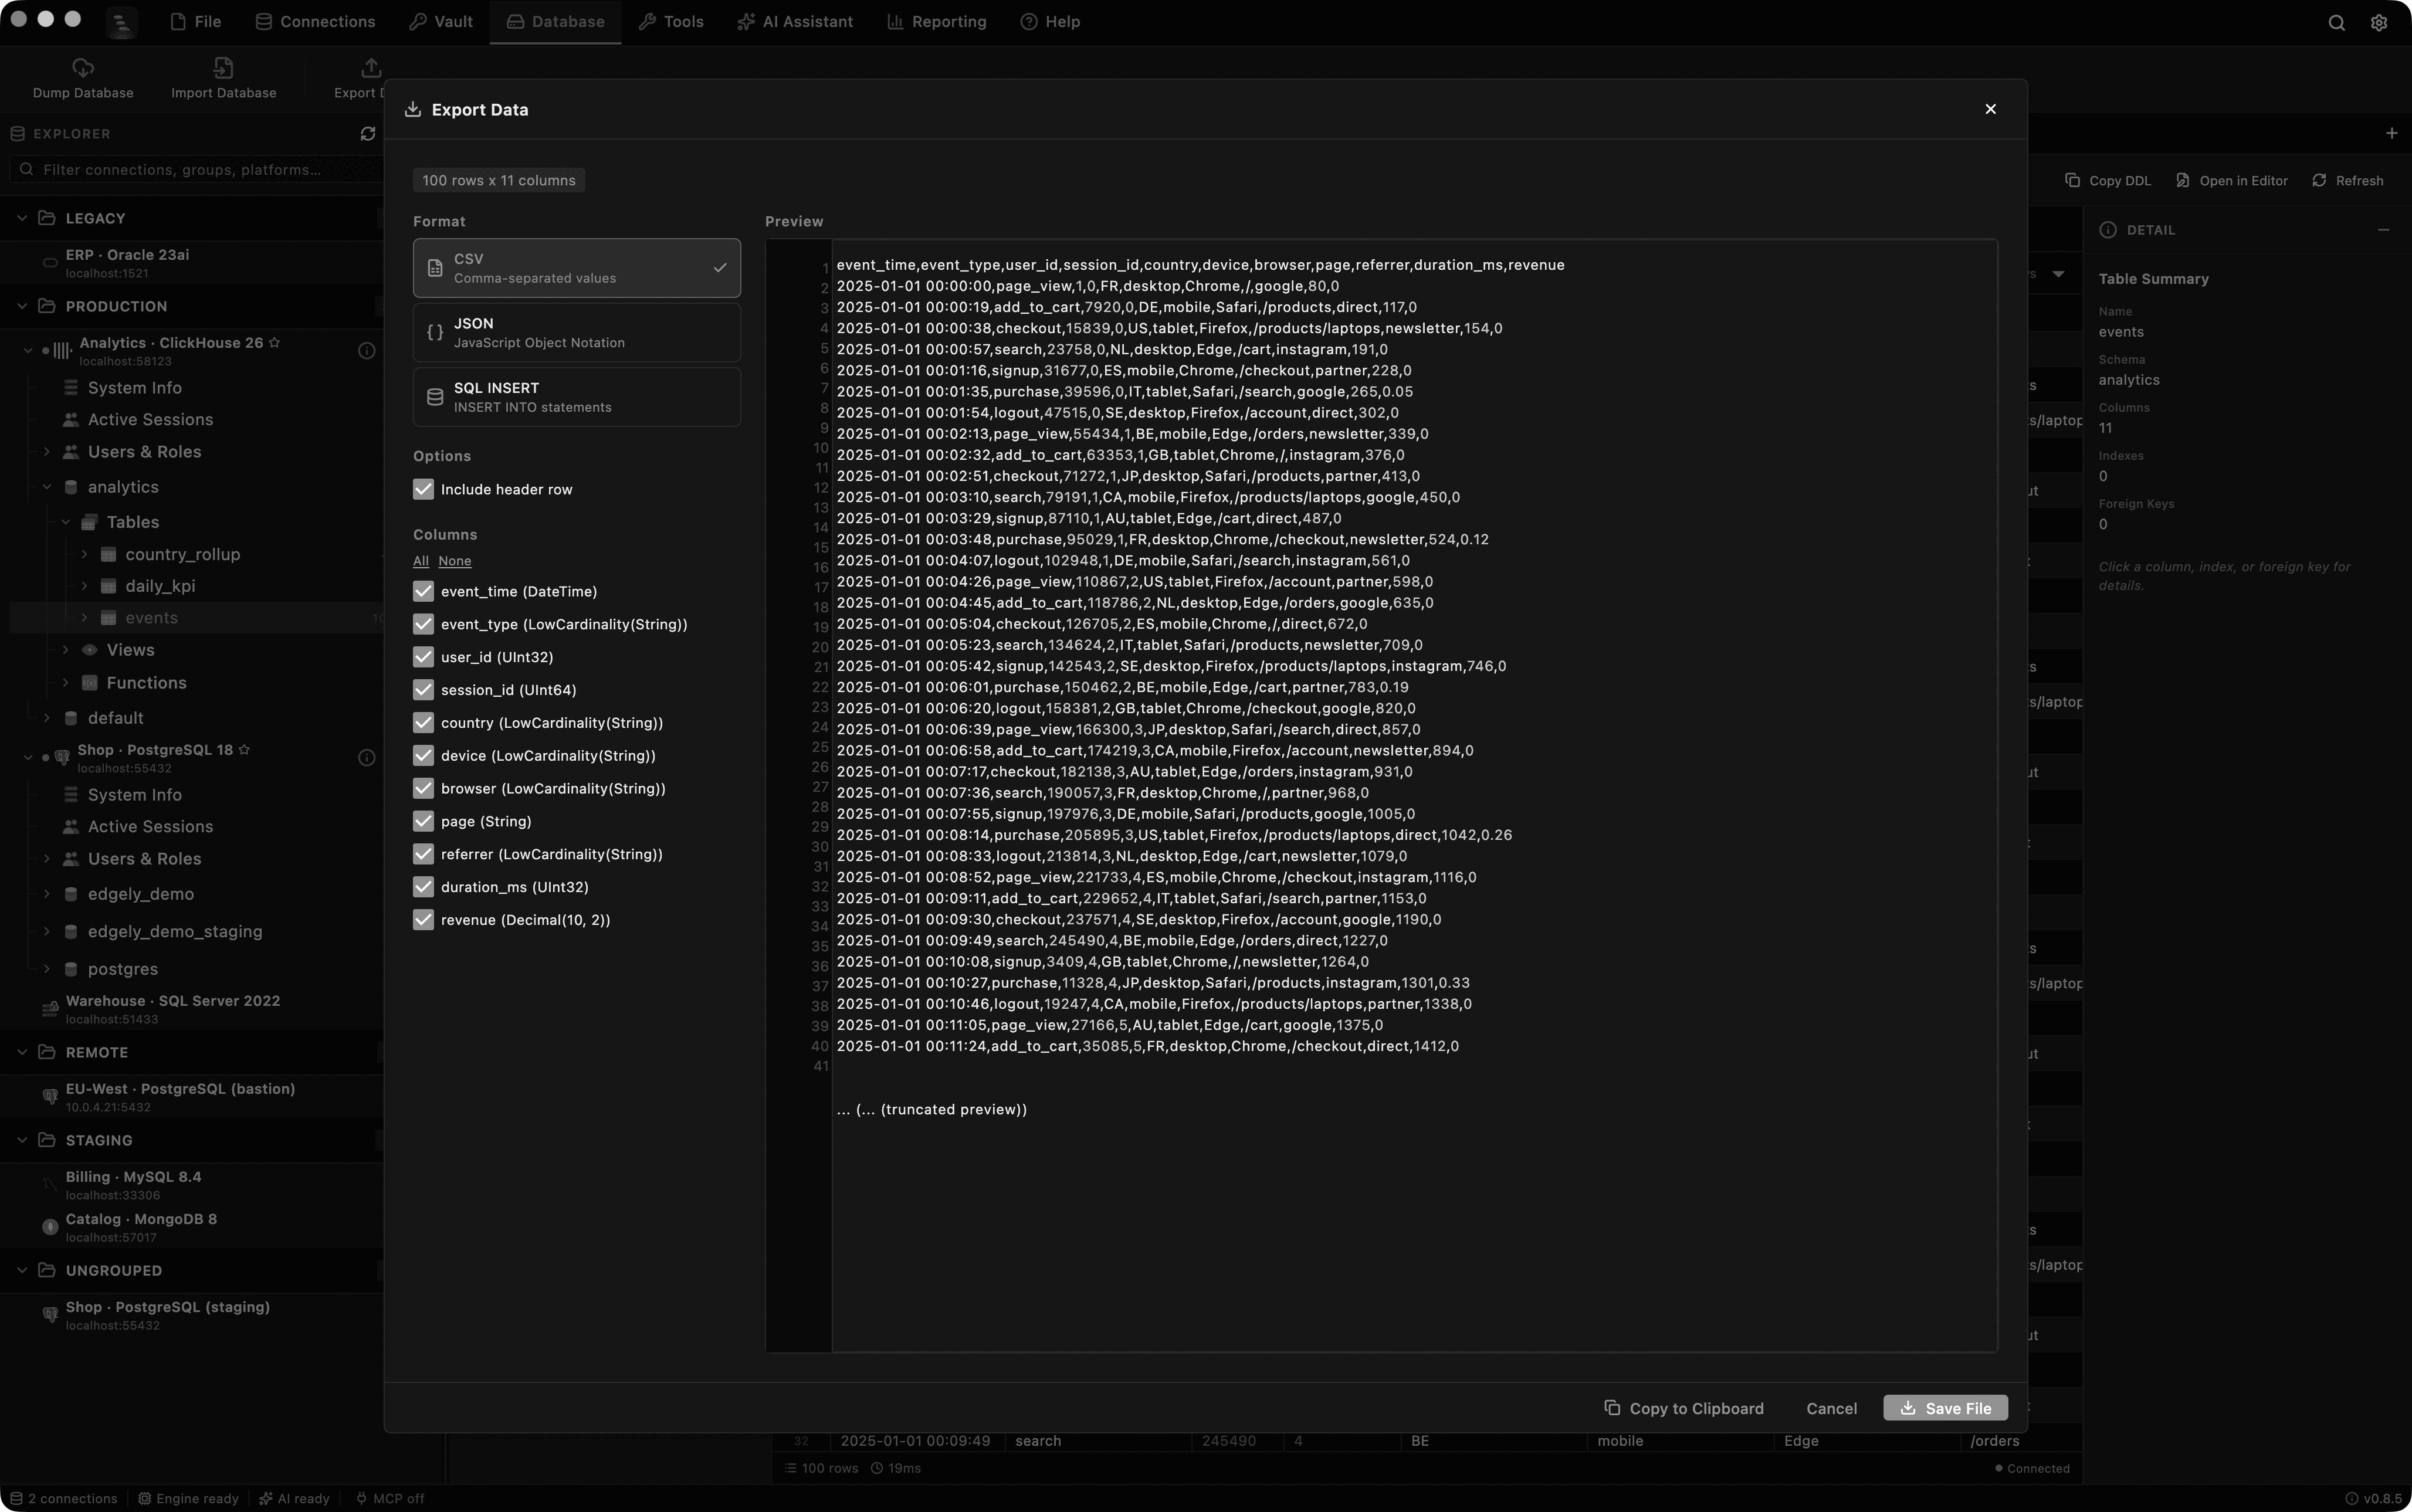Uncheck the session_id (UInt64) column

point(423,690)
